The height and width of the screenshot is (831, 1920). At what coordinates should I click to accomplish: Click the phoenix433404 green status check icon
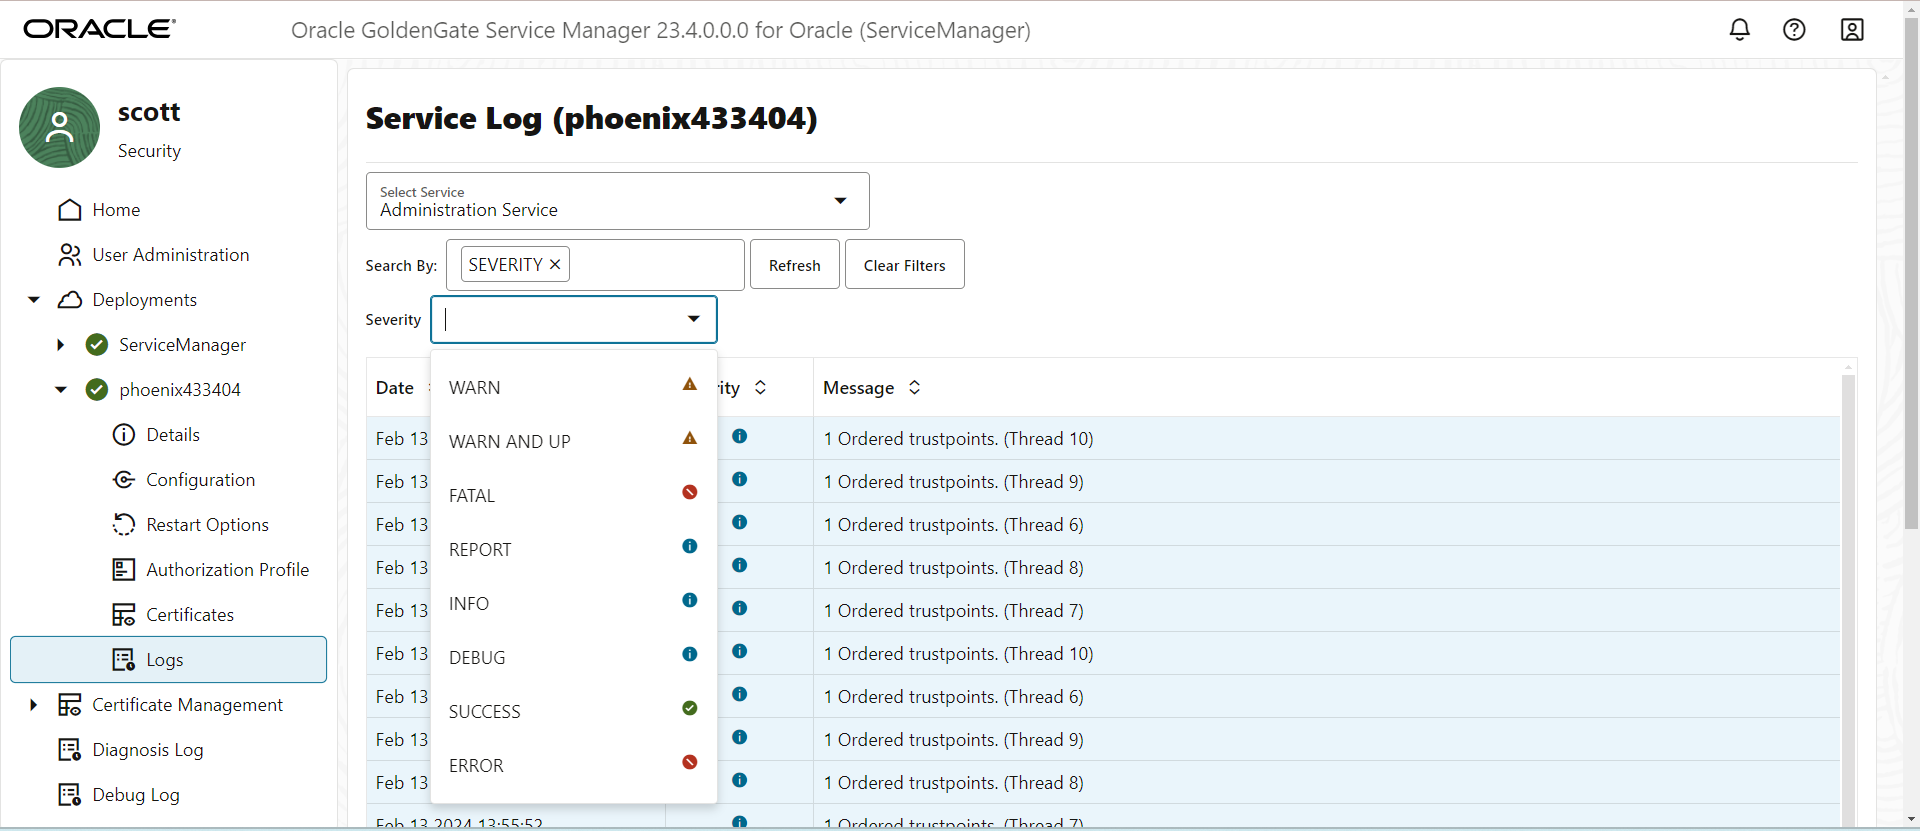[97, 390]
